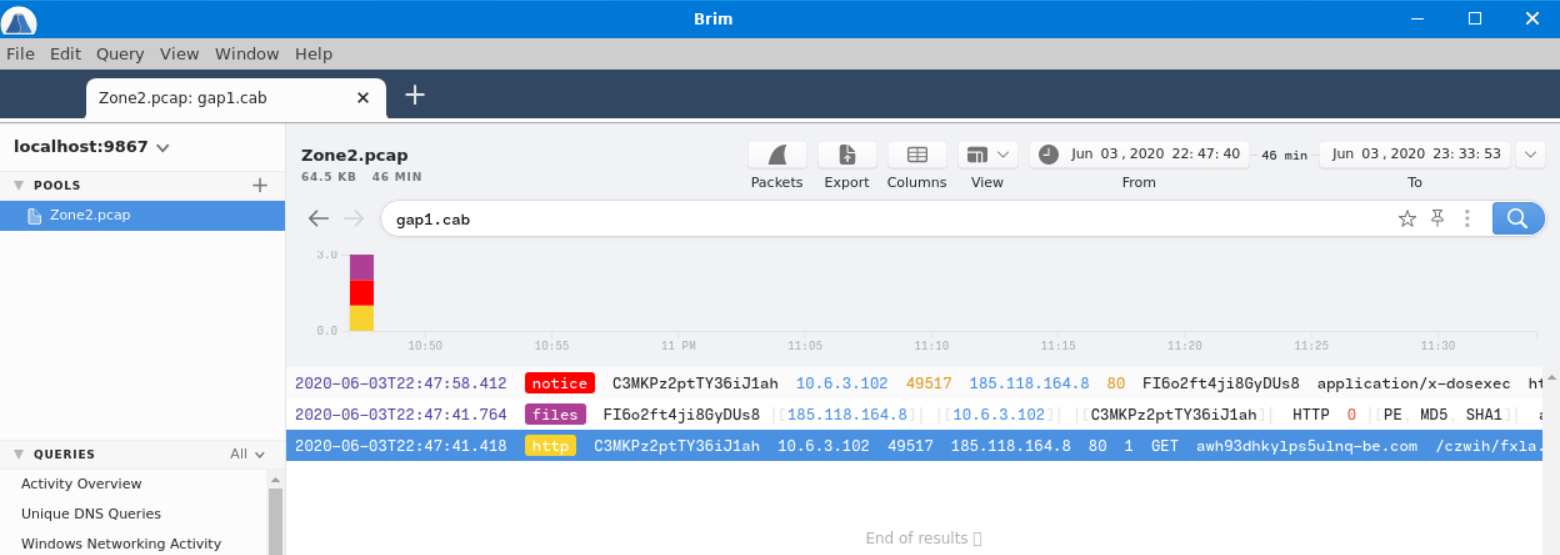
Task: Open the View menu
Action: coord(179,54)
